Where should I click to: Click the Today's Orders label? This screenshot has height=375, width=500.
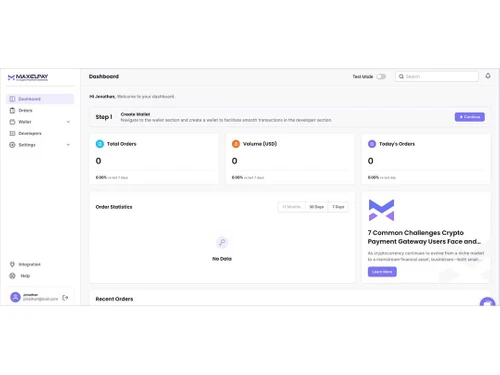tap(397, 144)
